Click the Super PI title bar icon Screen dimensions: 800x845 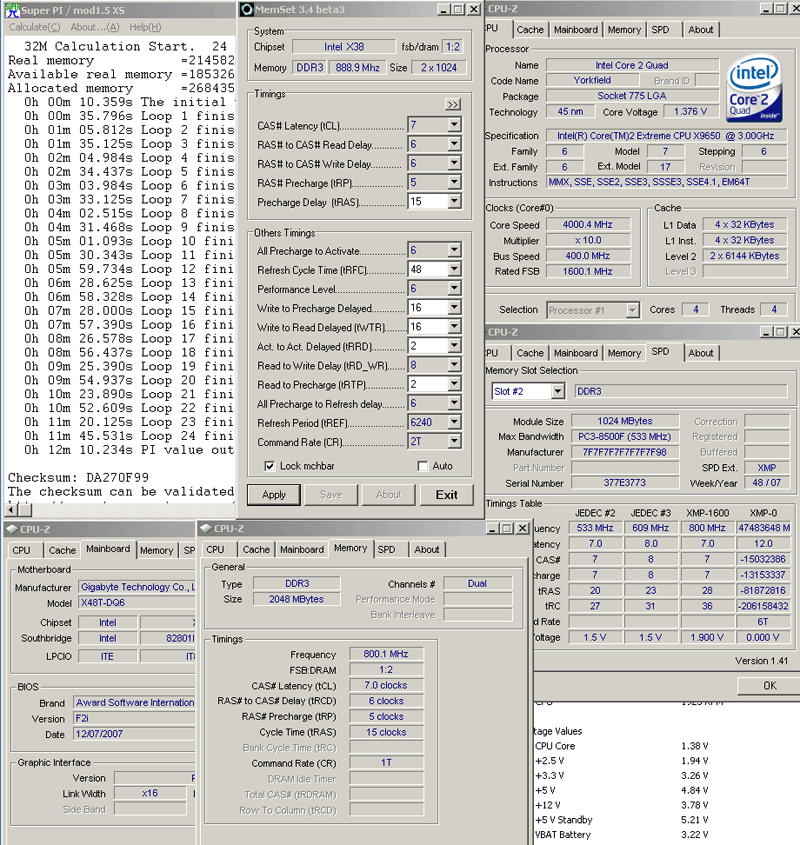[12, 10]
